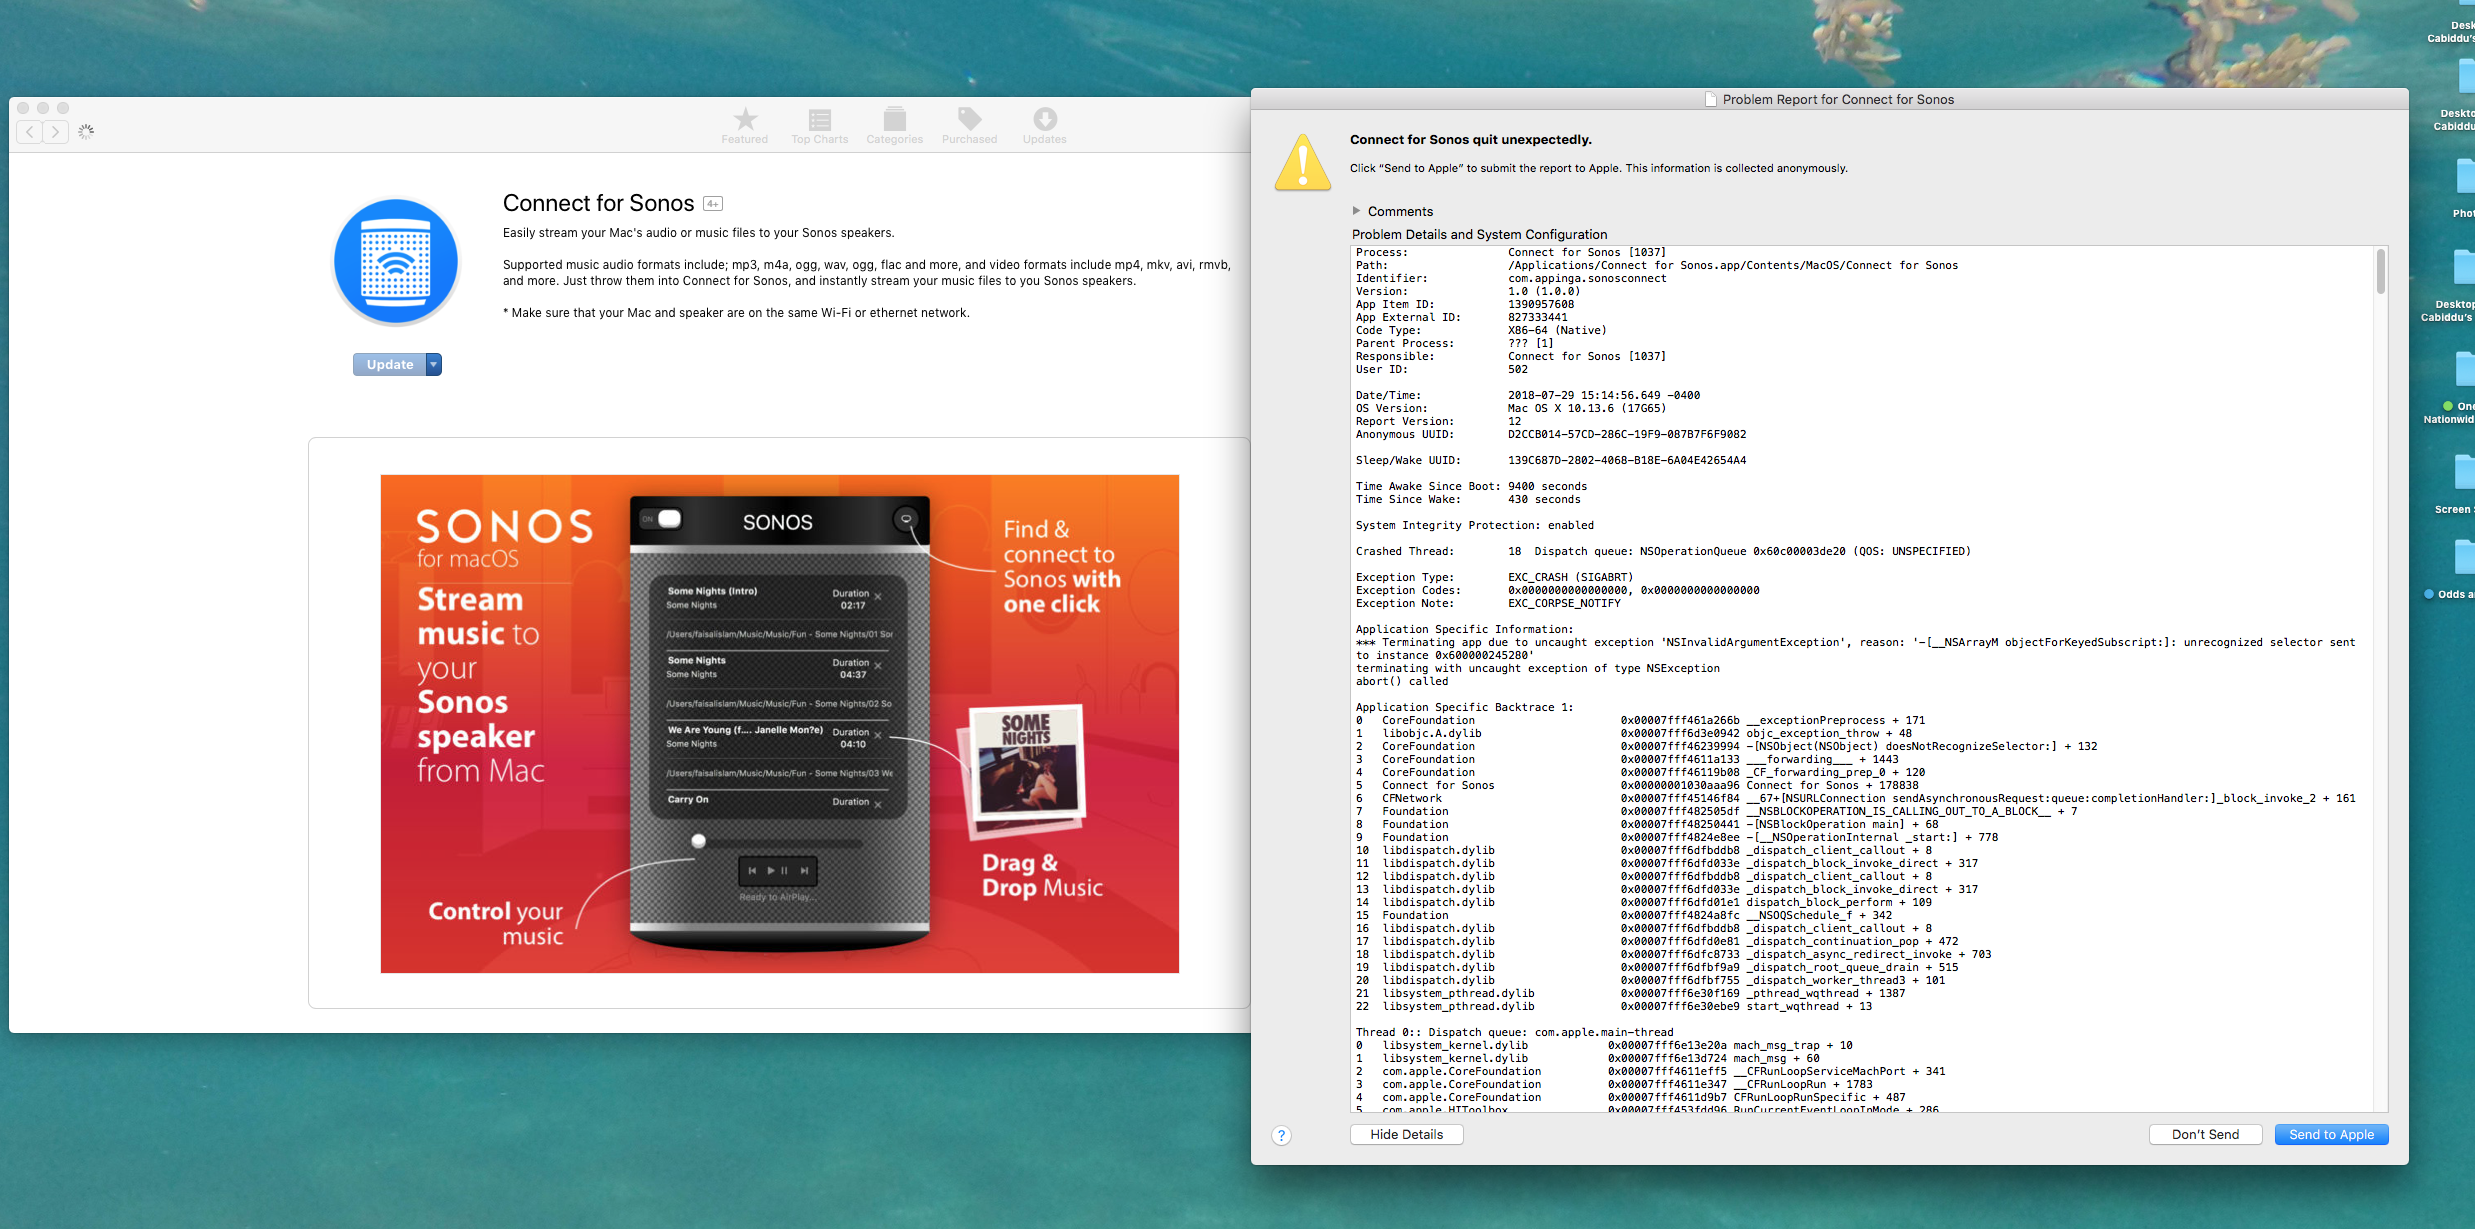Open the dropdown arrow beside Update
The image size is (2475, 1229).
(x=434, y=365)
